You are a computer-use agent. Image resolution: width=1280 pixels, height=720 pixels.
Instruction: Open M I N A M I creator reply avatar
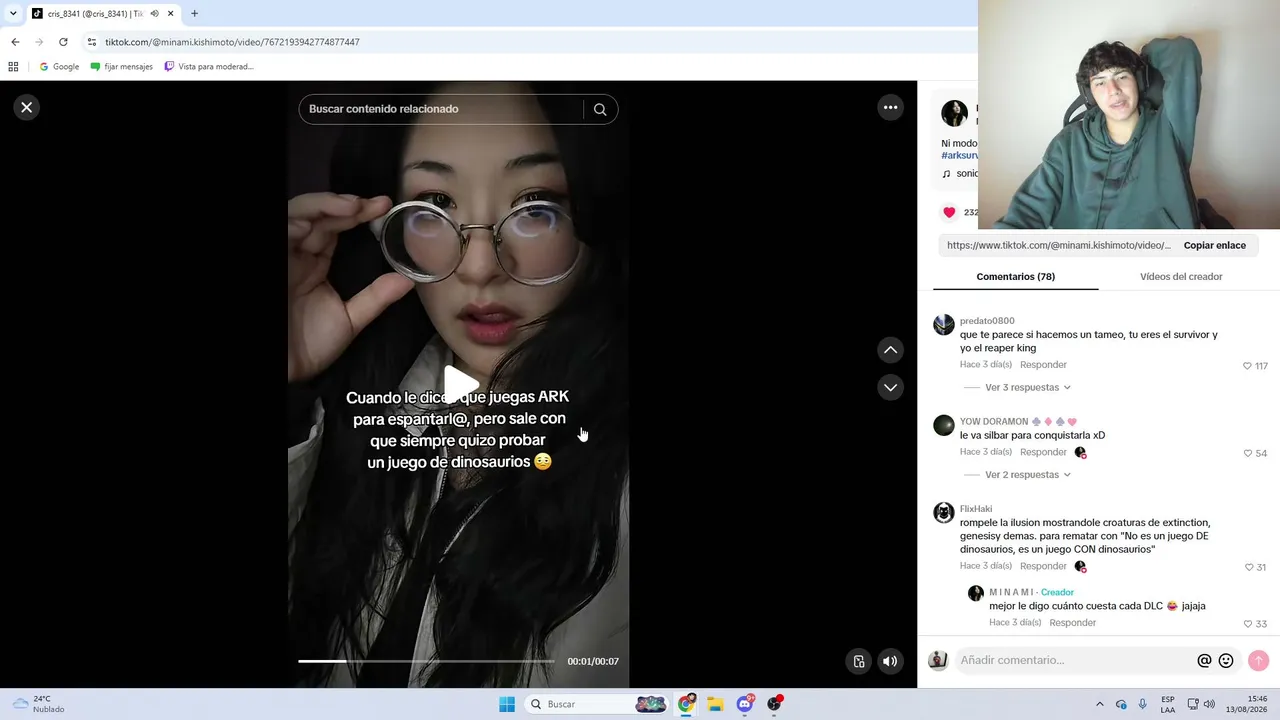[x=976, y=593]
